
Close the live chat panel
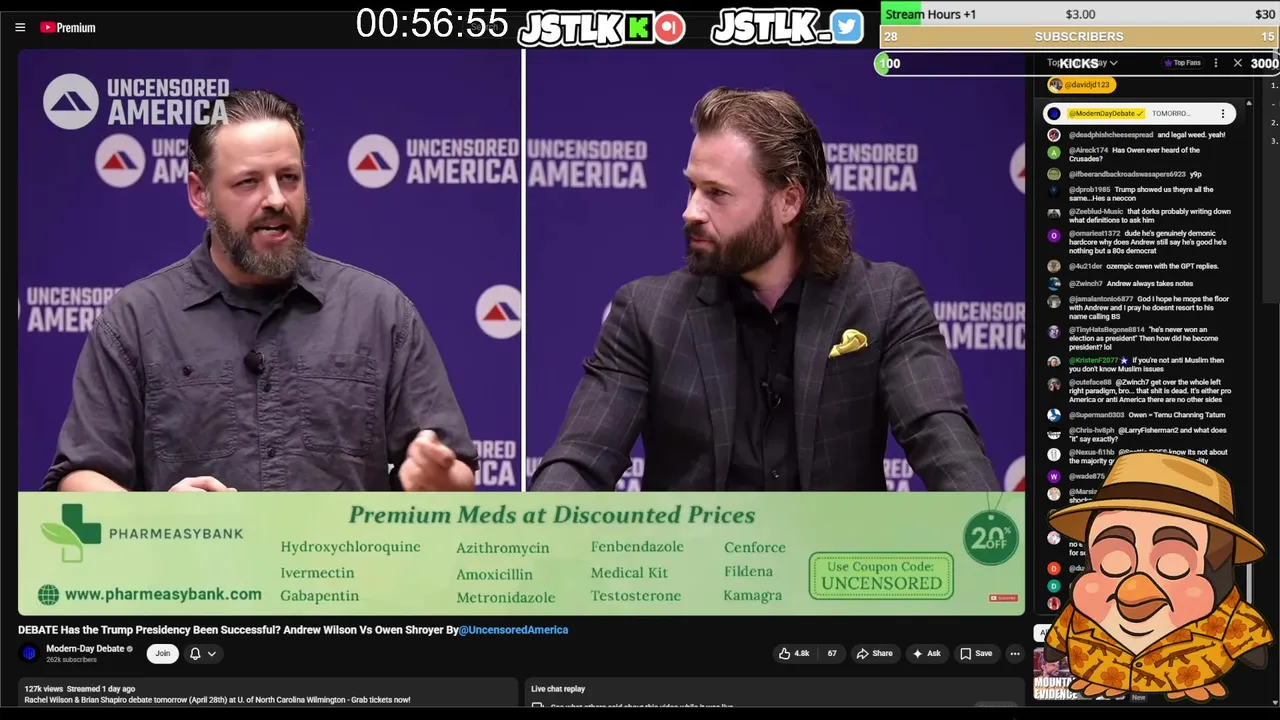(x=1237, y=63)
